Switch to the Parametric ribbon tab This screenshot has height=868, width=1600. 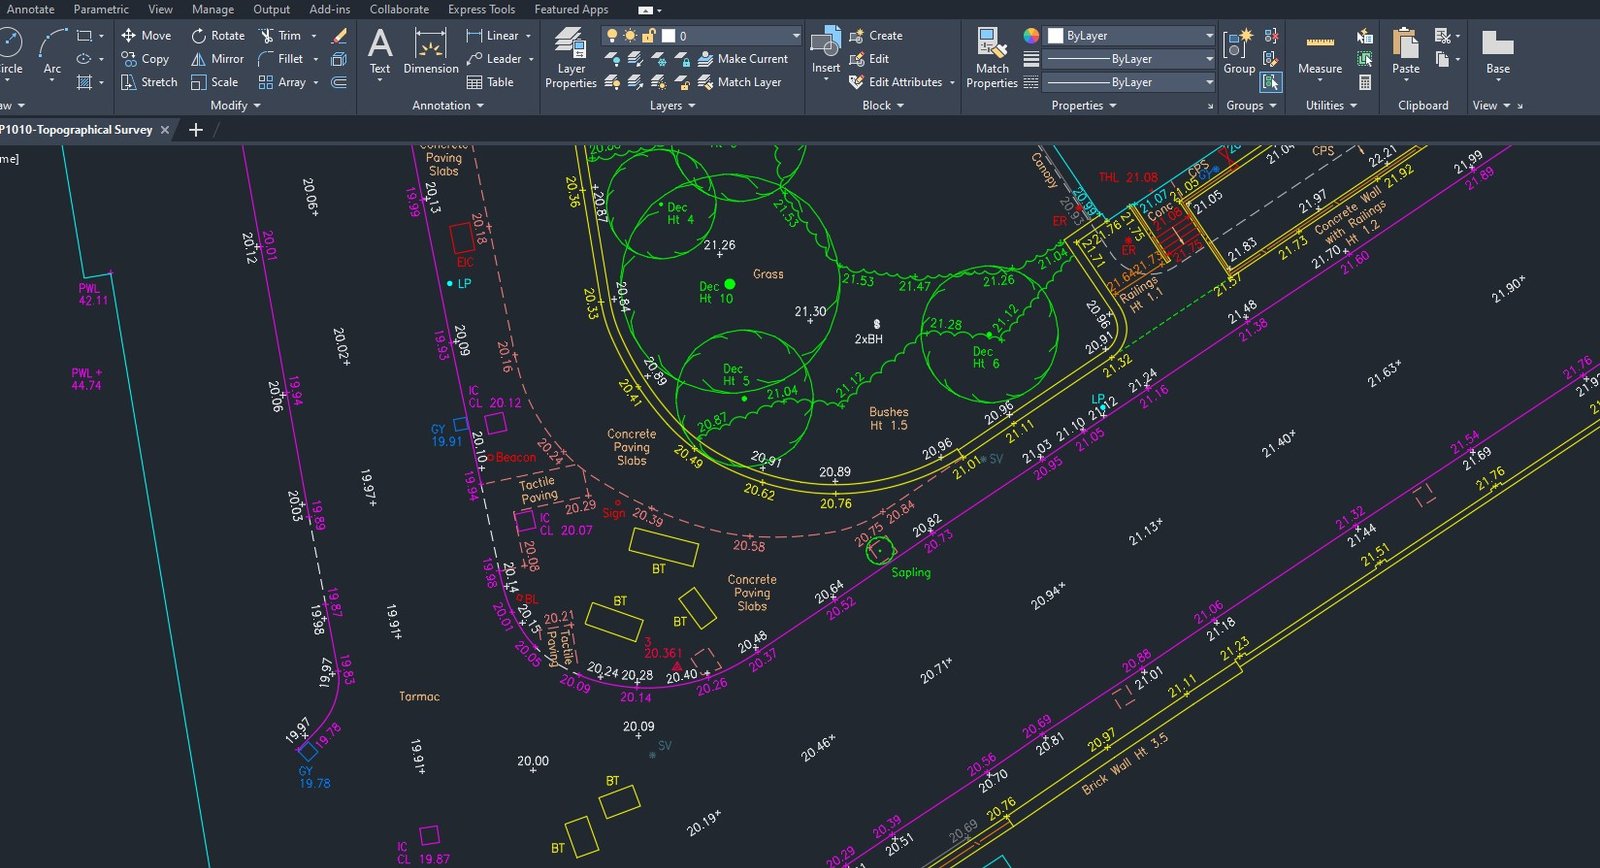(x=101, y=9)
